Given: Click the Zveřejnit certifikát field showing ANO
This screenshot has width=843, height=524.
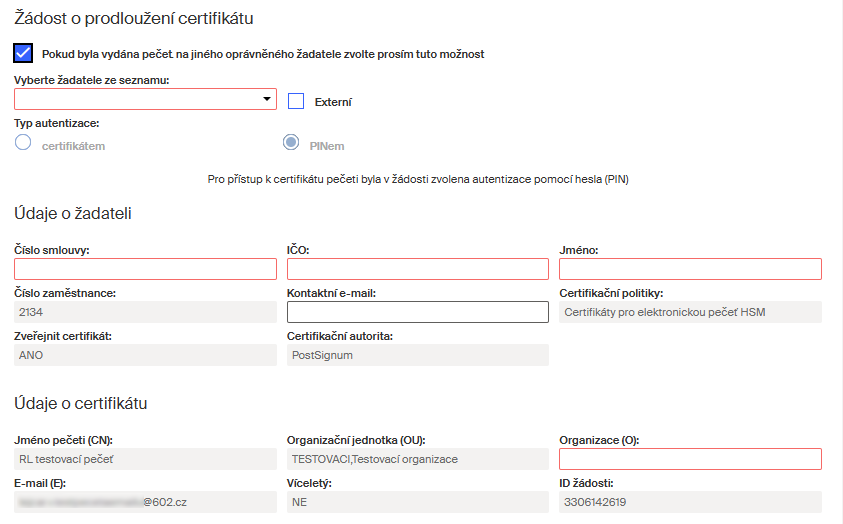Looking at the screenshot, I should click(145, 355).
